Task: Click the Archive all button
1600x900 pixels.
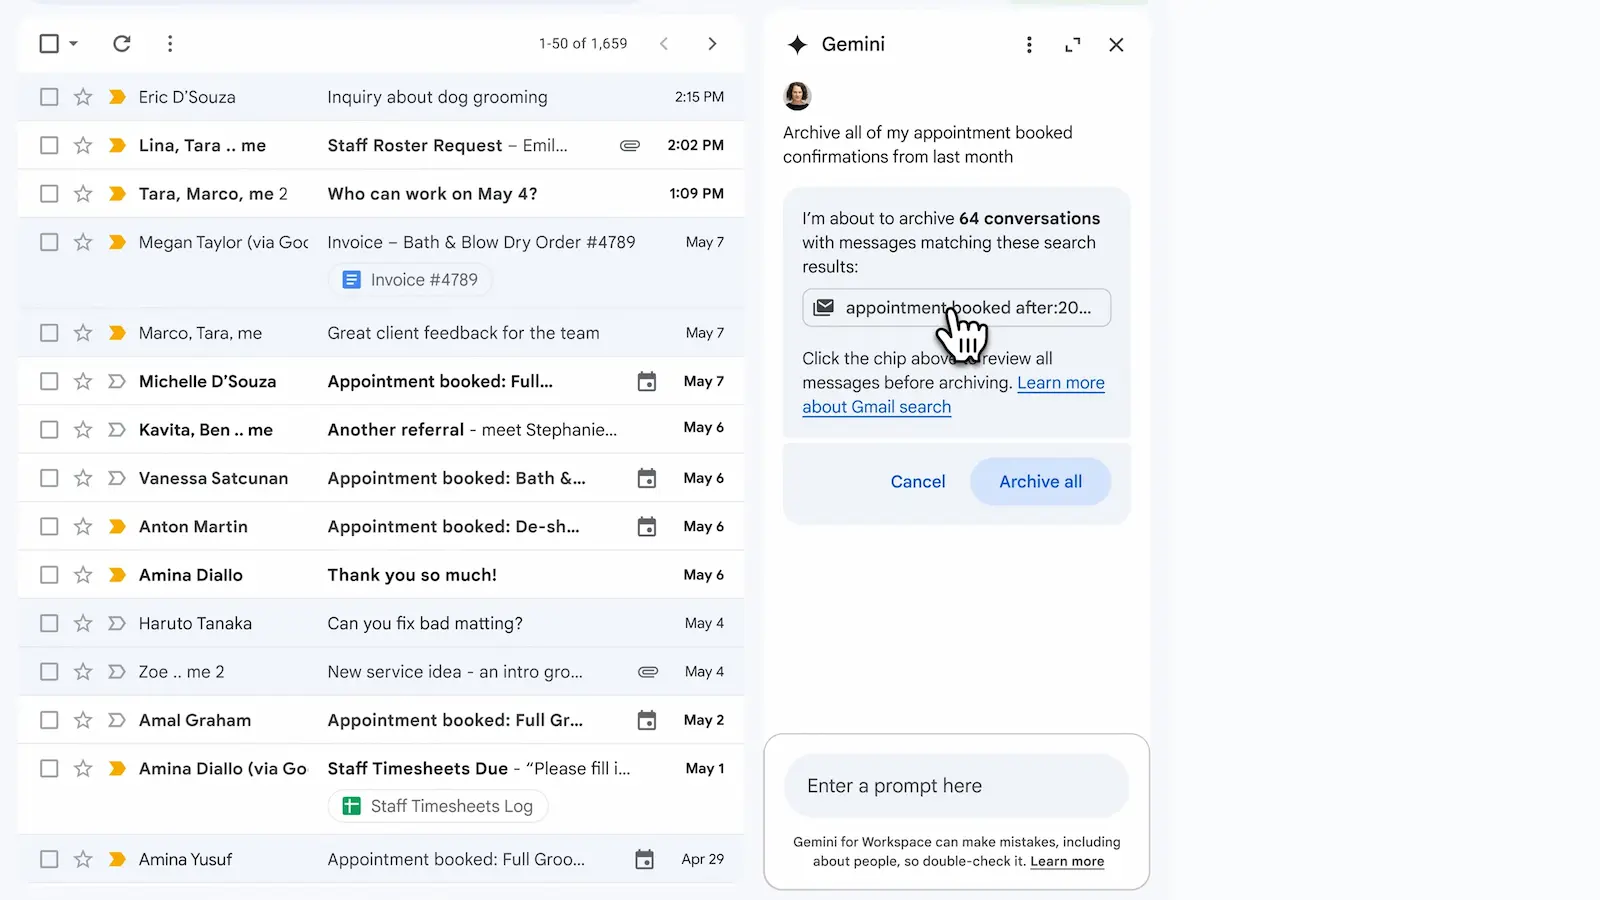Action: click(1040, 482)
